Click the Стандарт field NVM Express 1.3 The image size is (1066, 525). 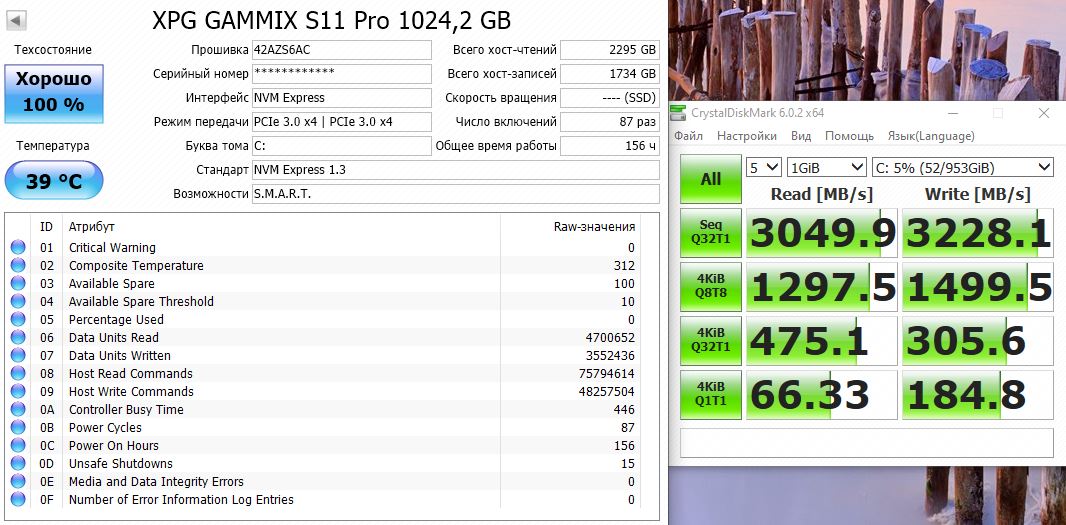(455, 169)
